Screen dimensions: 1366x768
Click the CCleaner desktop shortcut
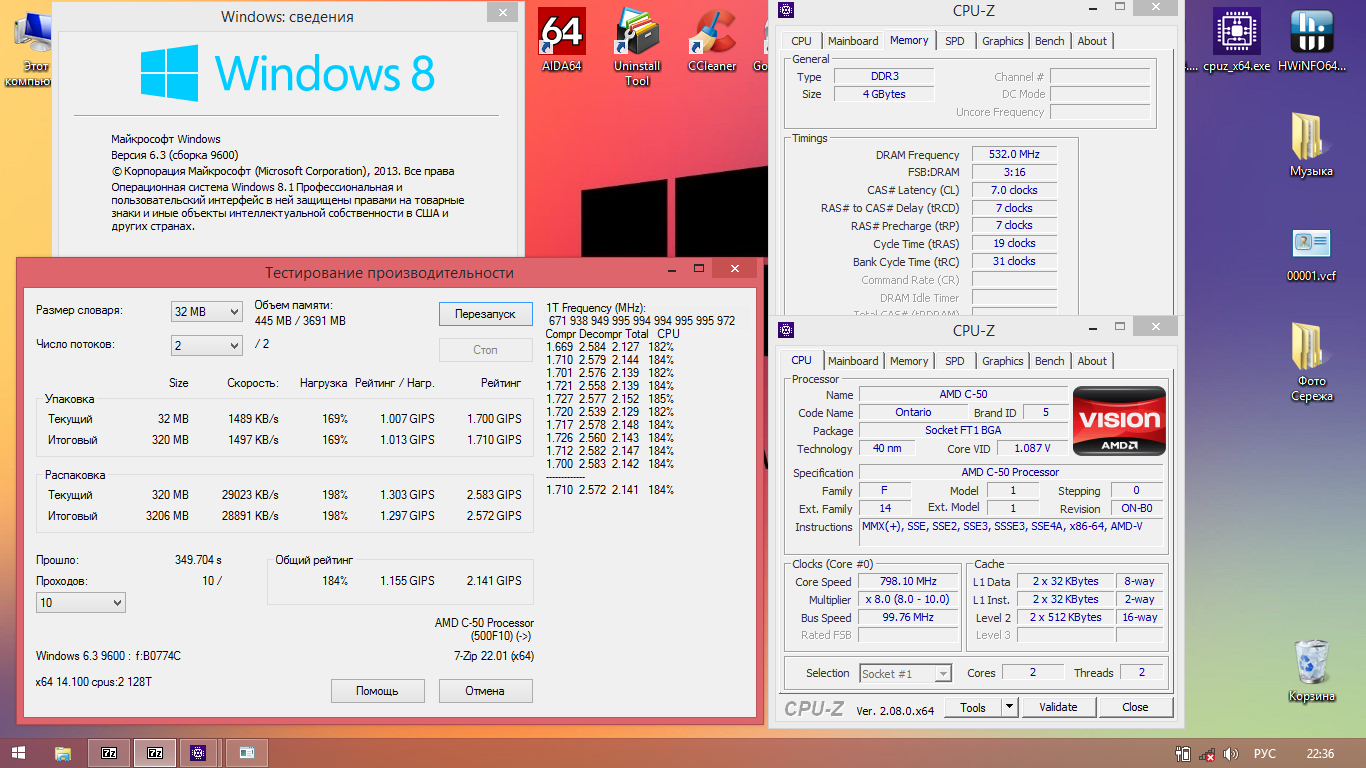pyautogui.click(x=712, y=41)
